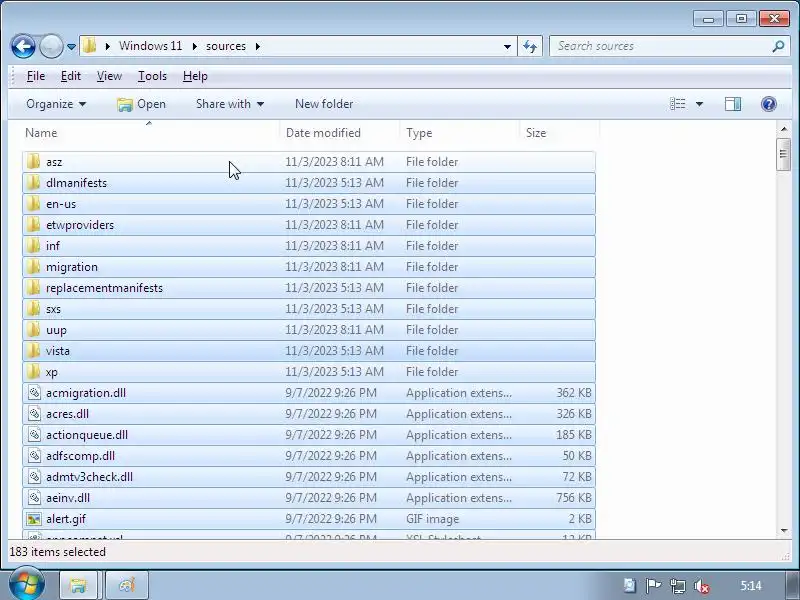
Task: Open the Windows Start button
Action: click(x=27, y=585)
